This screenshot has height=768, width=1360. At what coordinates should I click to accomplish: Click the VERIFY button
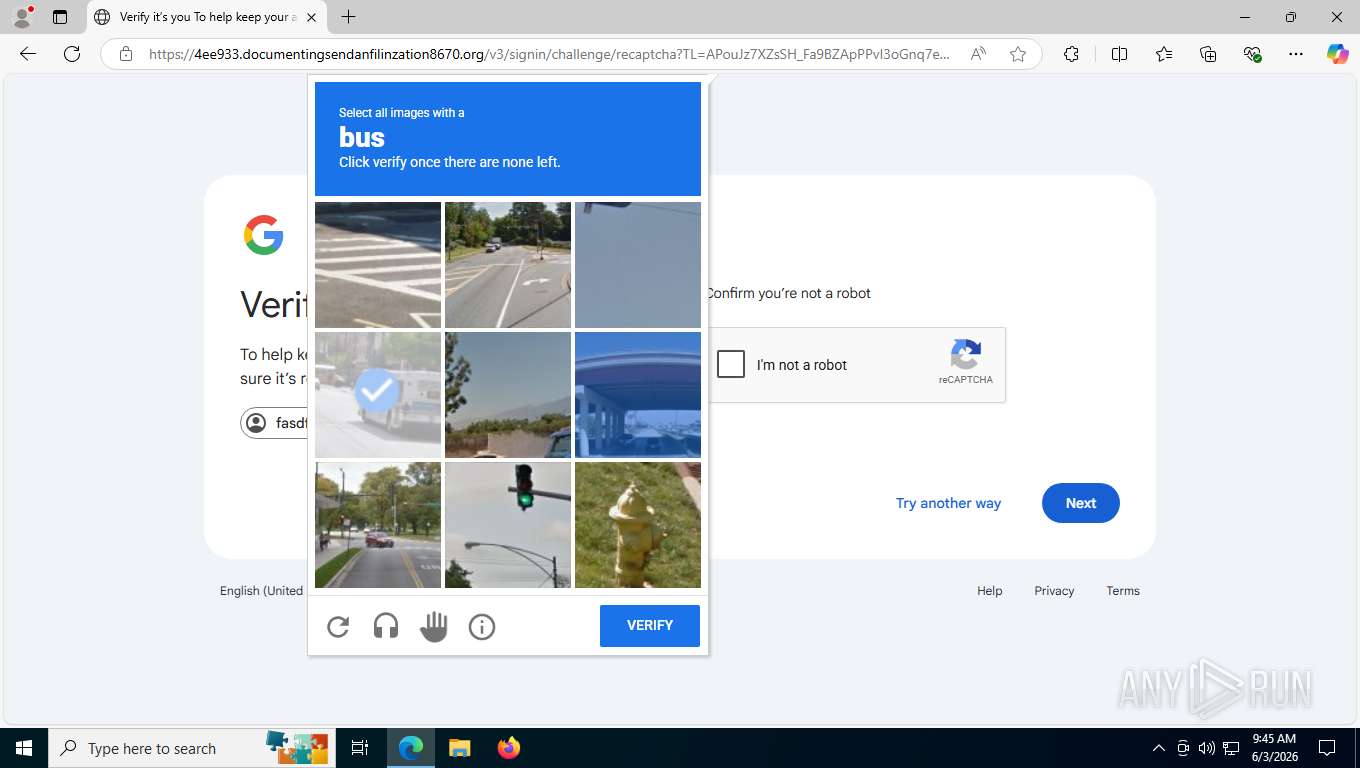pyautogui.click(x=650, y=626)
